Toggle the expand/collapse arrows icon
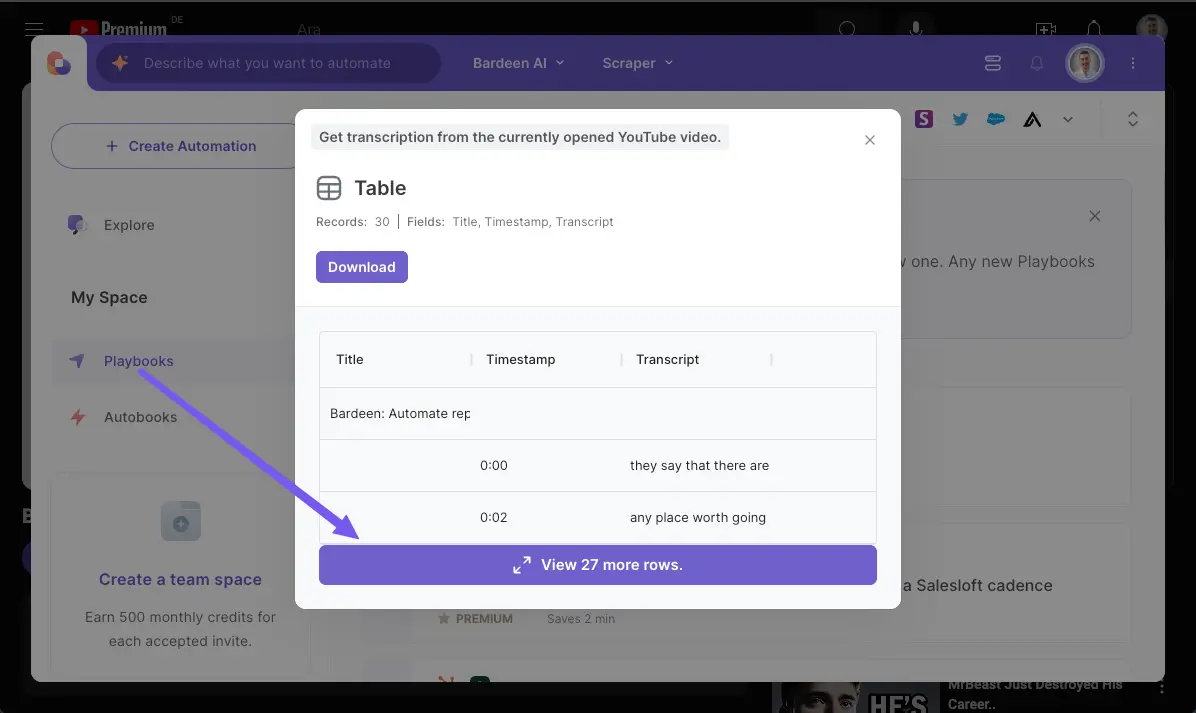This screenshot has width=1196, height=713. pyautogui.click(x=1133, y=119)
